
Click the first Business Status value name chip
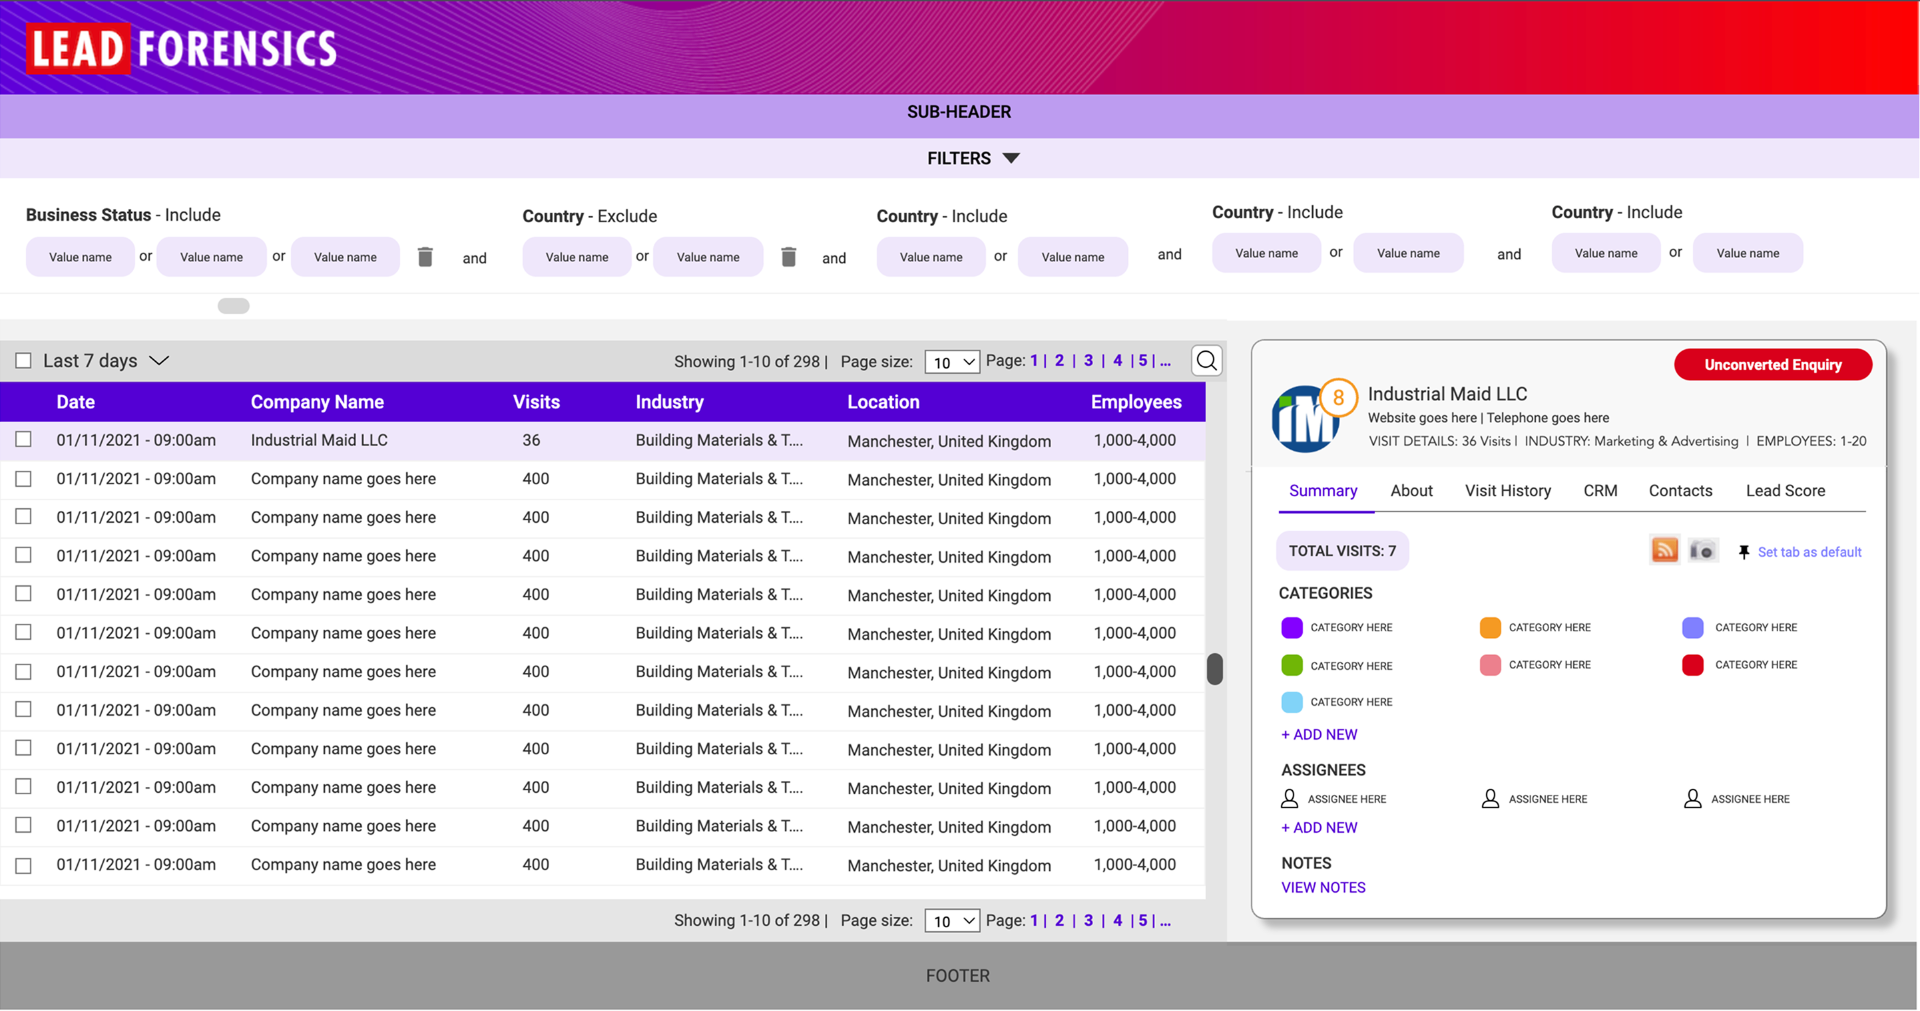coord(80,257)
